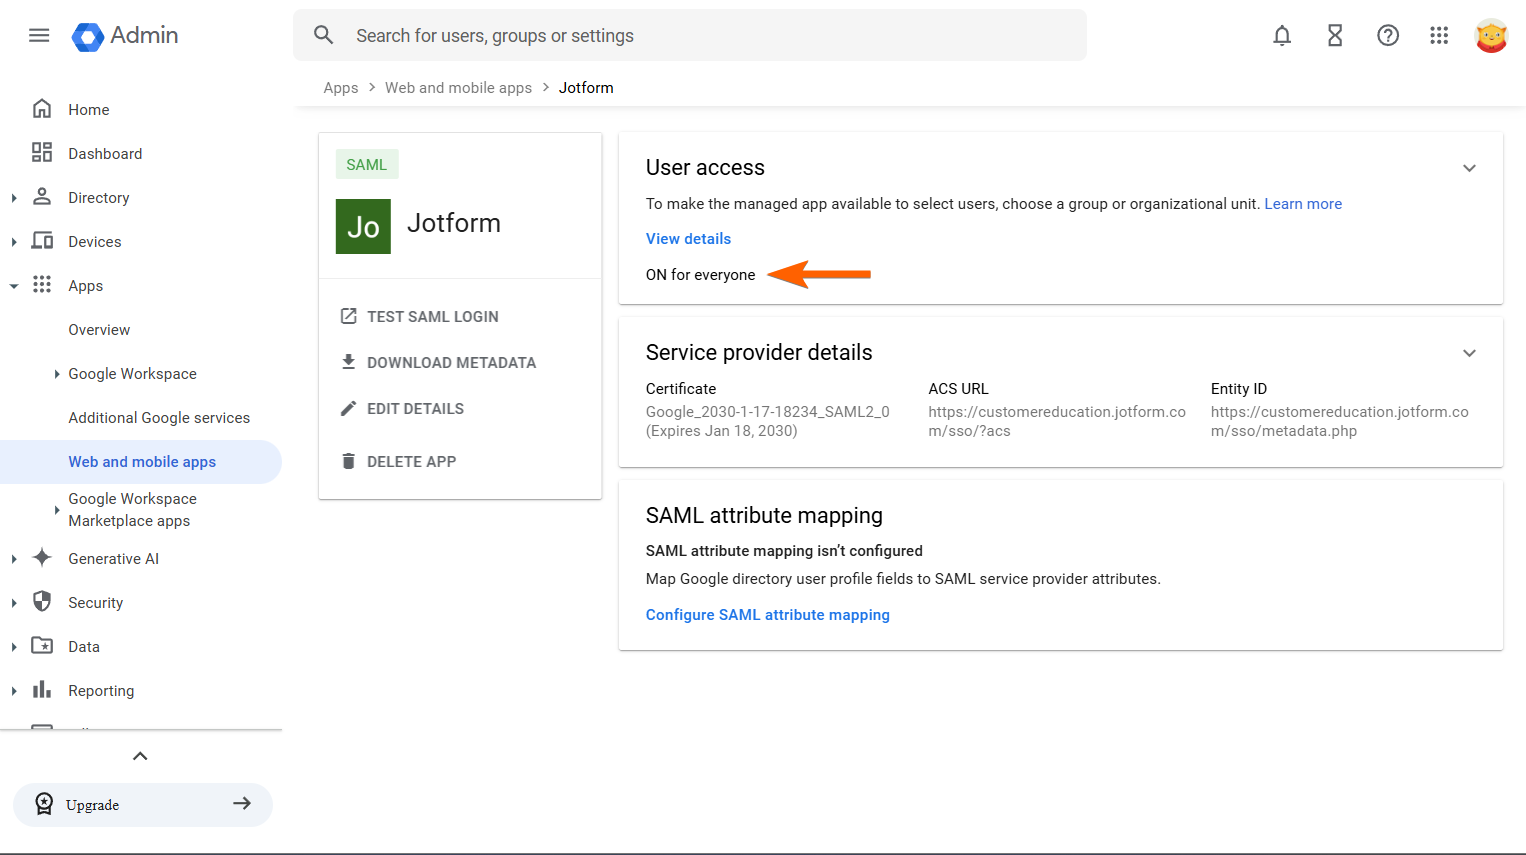Collapse the User access section chevron
This screenshot has height=855, width=1526.
pyautogui.click(x=1469, y=168)
